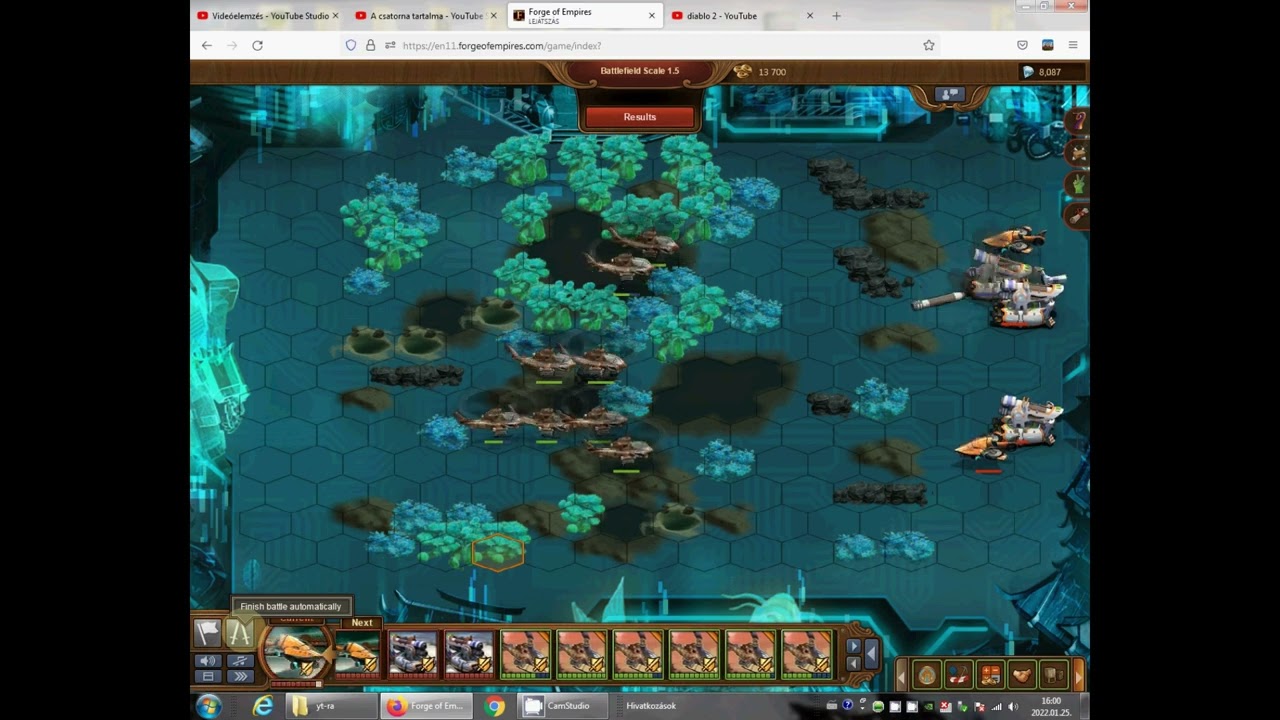The height and width of the screenshot is (720, 1280).
Task: Open the chat social icon
Action: click(949, 95)
